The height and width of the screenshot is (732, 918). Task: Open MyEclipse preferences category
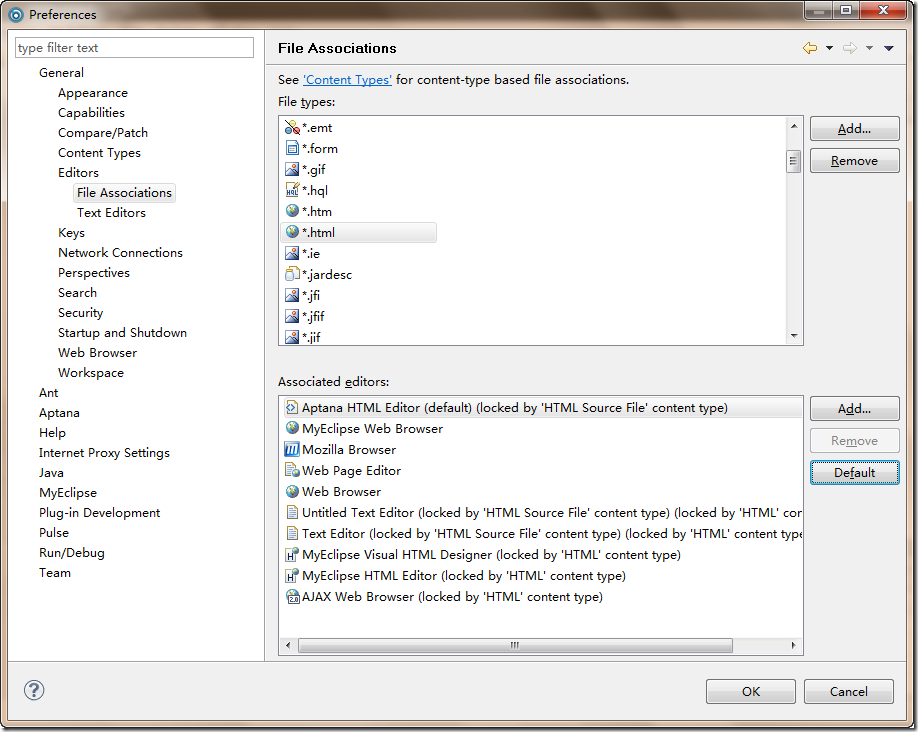[68, 492]
